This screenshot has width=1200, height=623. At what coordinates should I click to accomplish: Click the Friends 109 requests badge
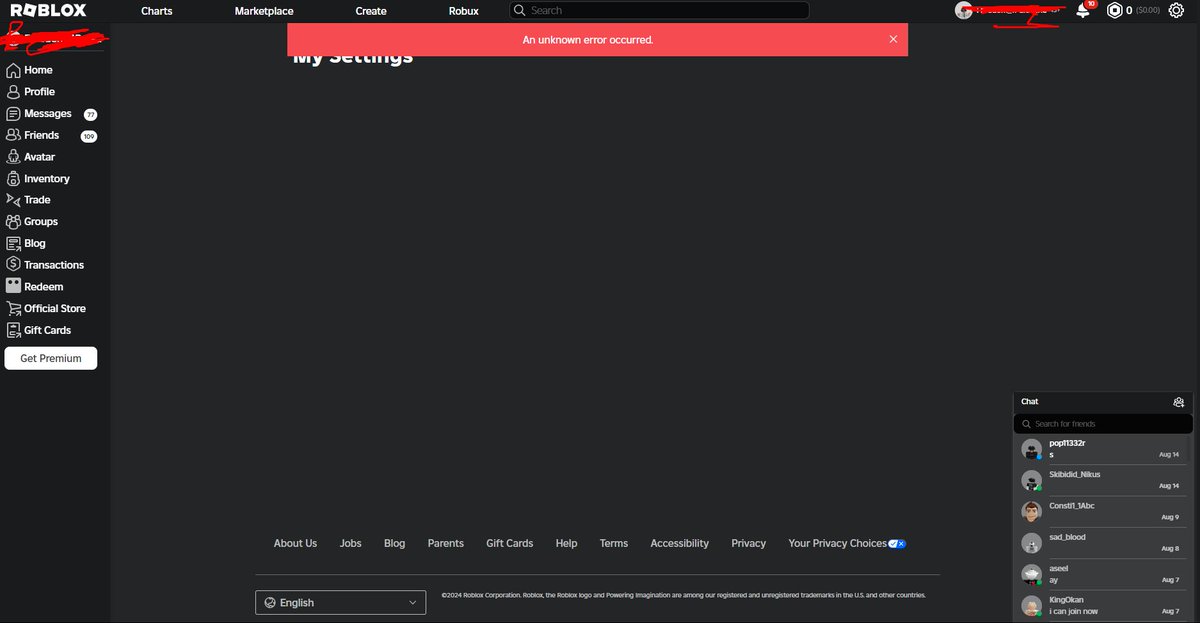89,136
